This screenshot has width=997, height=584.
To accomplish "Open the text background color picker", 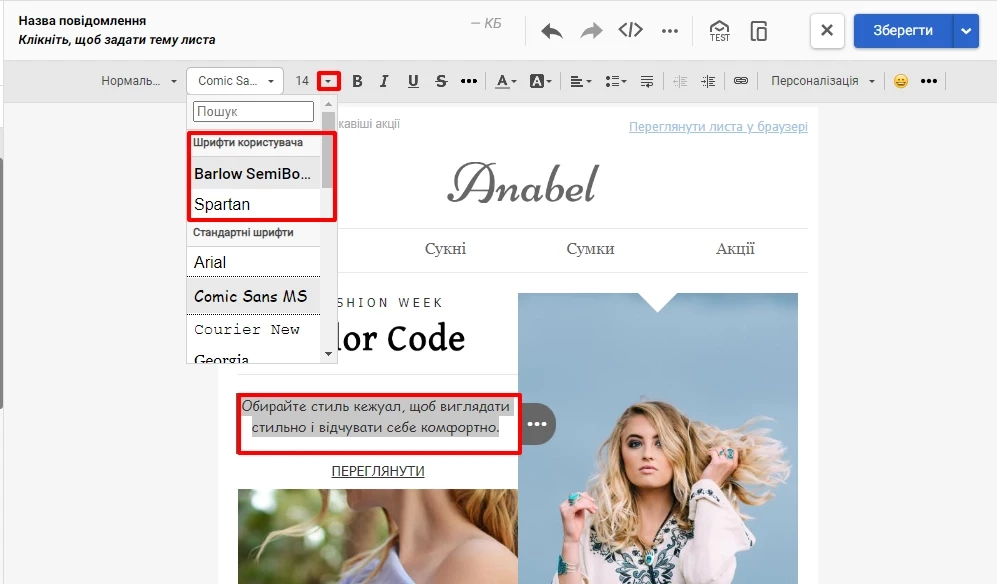I will pyautogui.click(x=540, y=81).
